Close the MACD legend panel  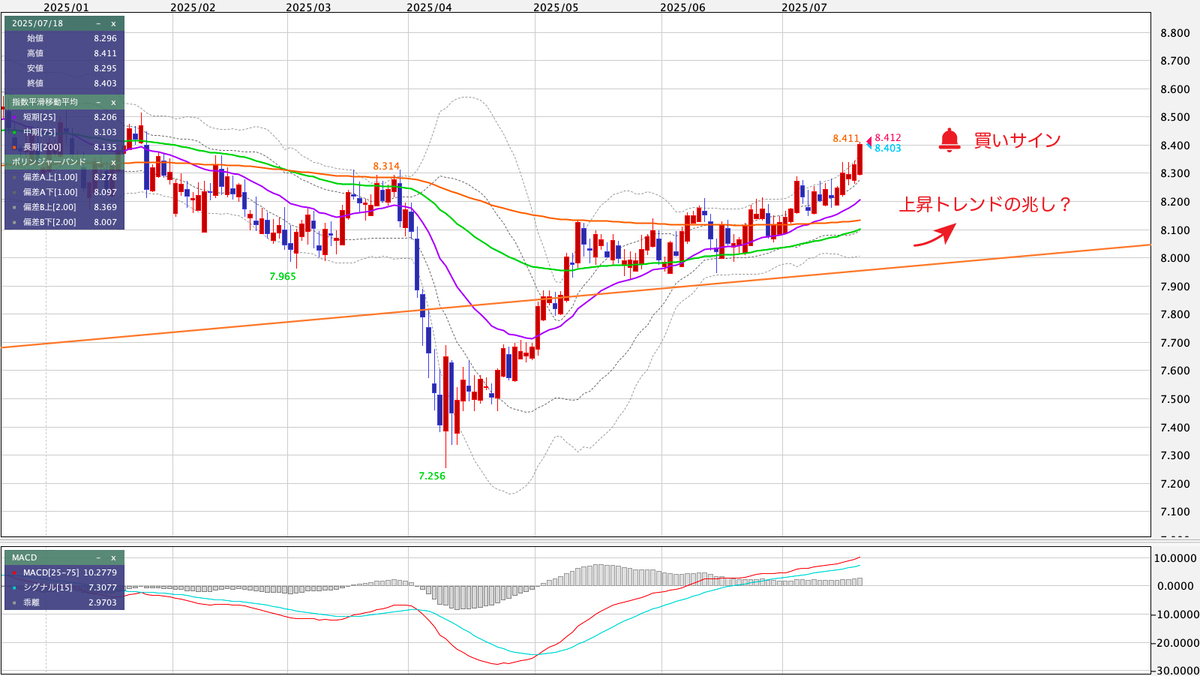113,557
